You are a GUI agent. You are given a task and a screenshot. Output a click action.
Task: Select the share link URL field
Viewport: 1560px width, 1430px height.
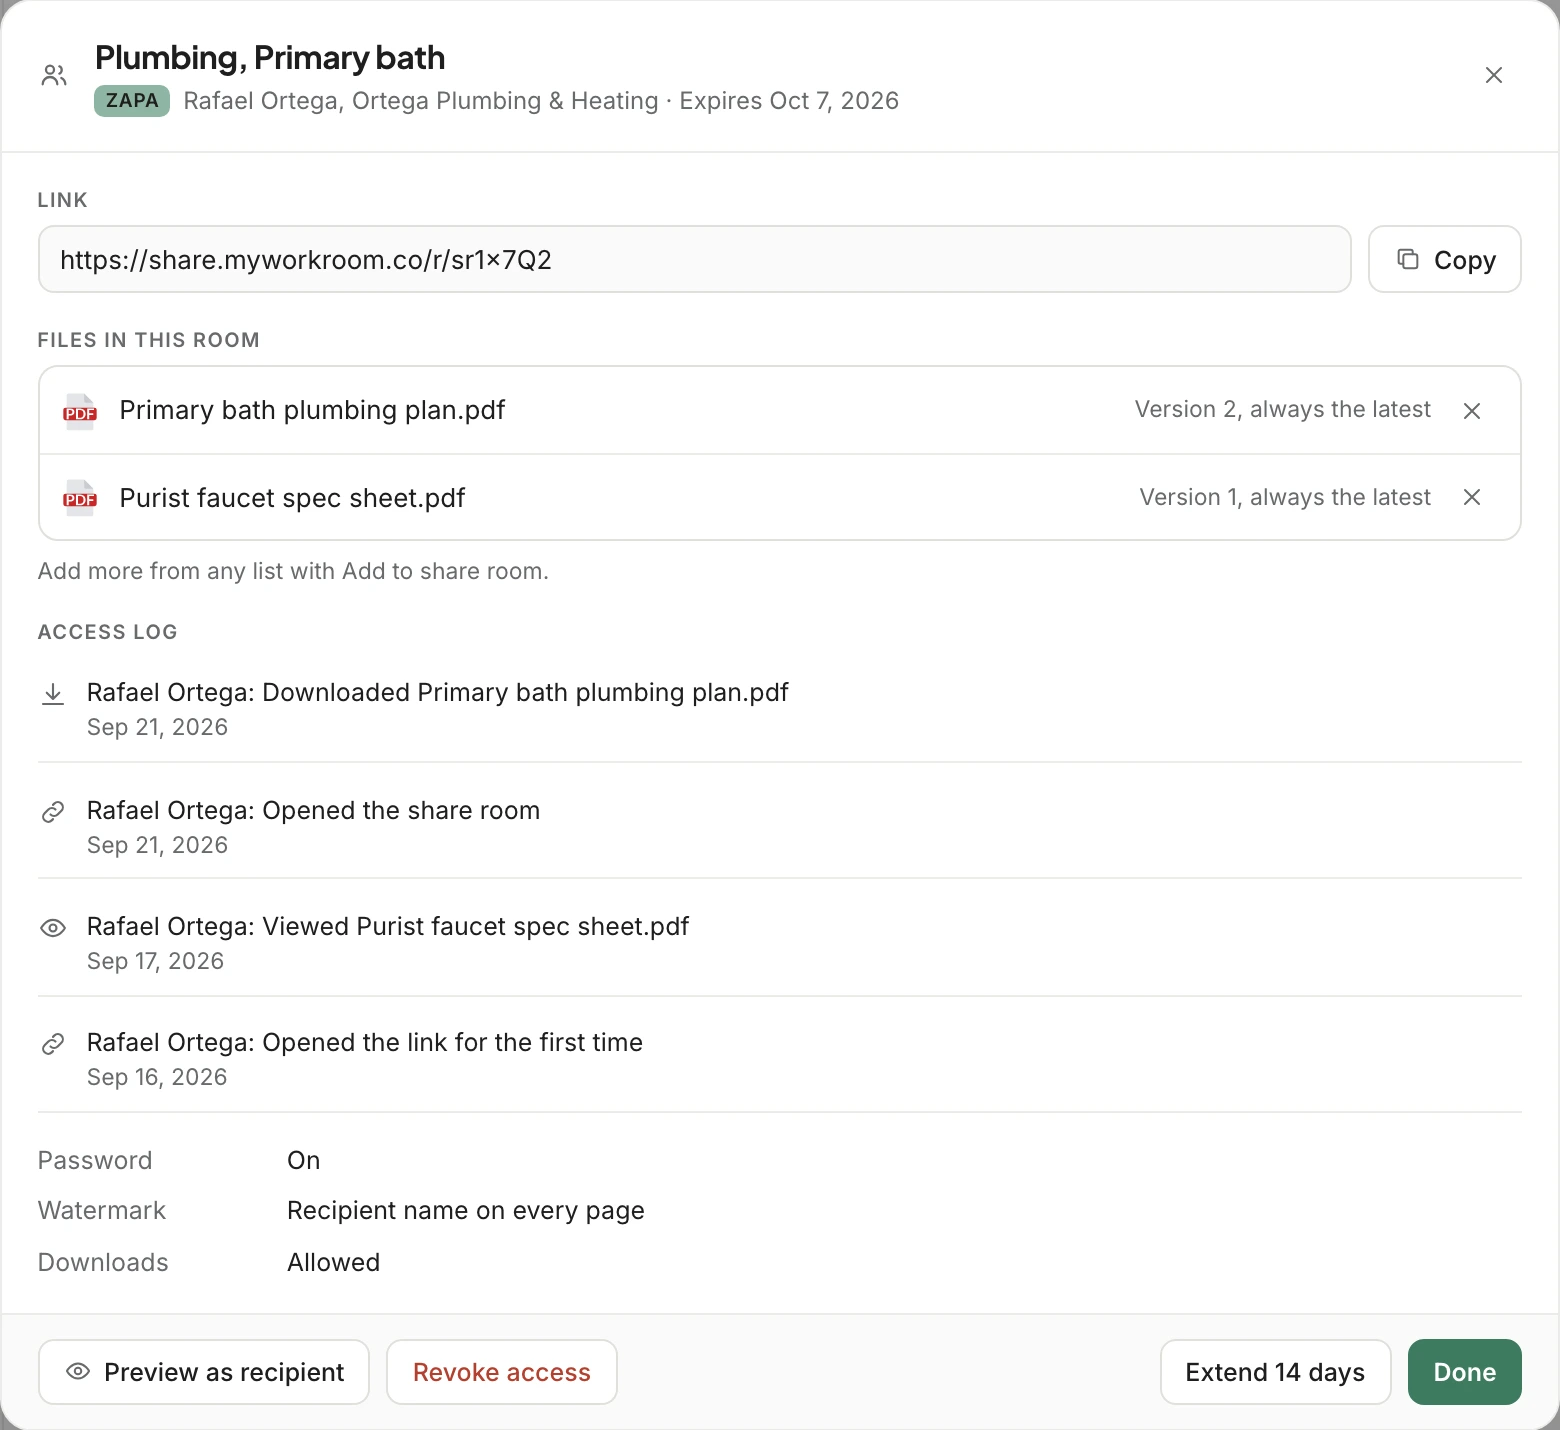[x=694, y=259]
